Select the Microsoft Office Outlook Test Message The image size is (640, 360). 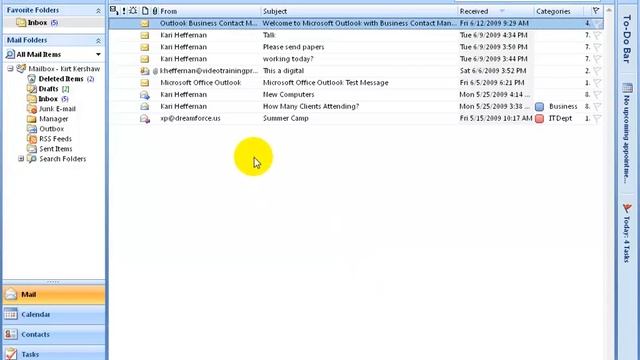pos(356,82)
